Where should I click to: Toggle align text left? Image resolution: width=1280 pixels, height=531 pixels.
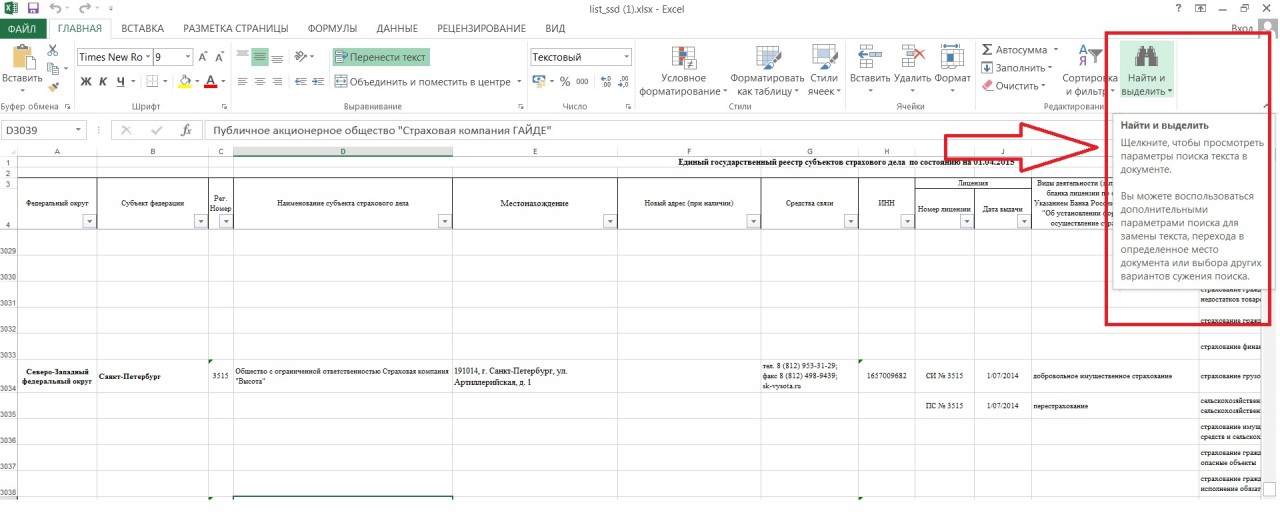coord(241,82)
